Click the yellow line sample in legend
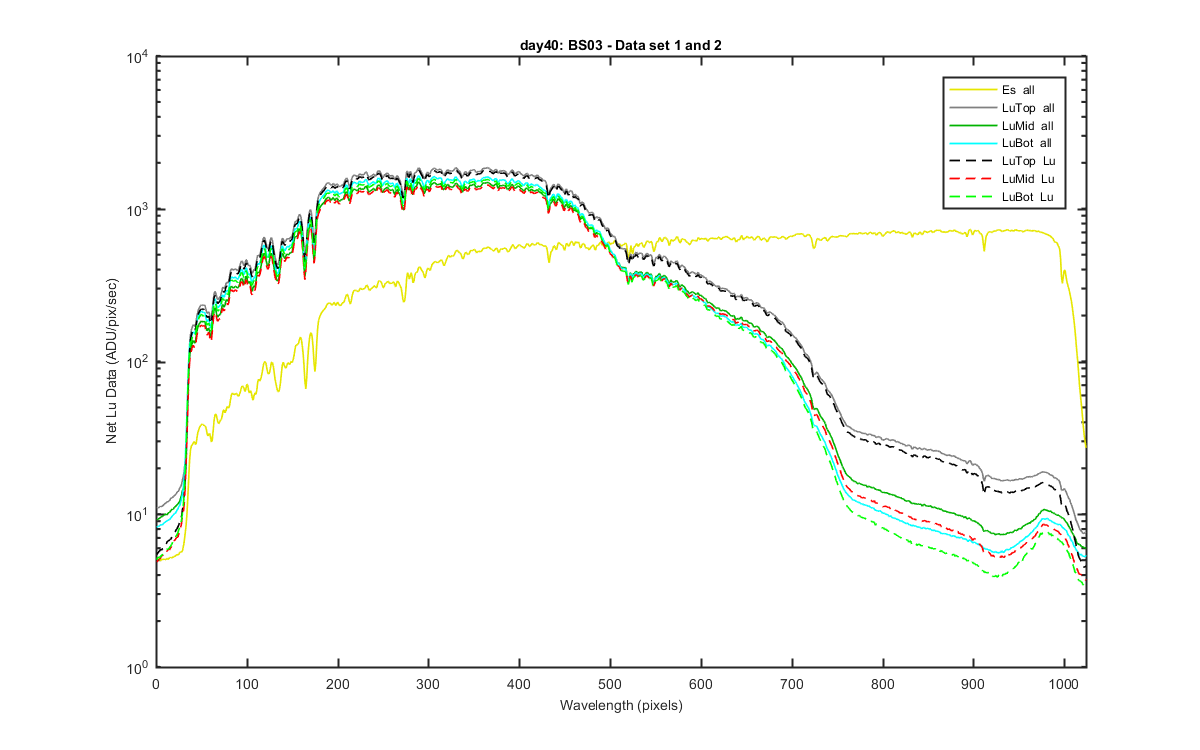This screenshot has width=1200, height=750. [x=973, y=90]
